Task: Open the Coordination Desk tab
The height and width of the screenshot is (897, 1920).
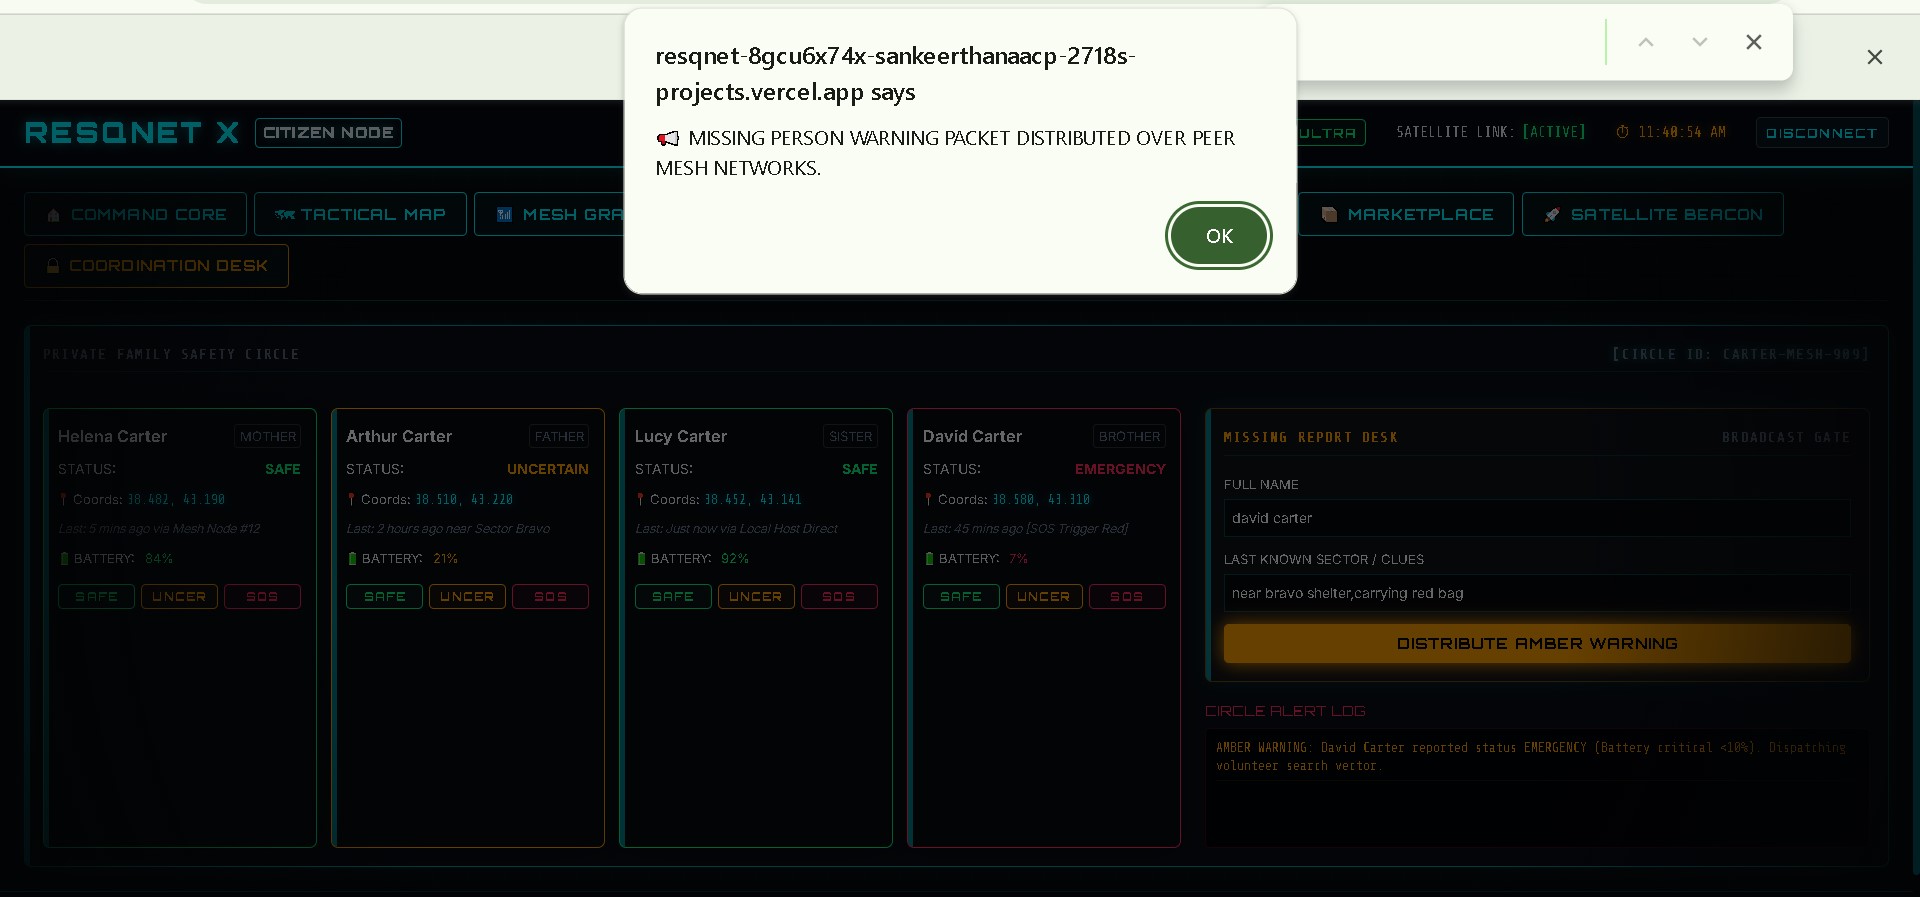Action: [157, 266]
